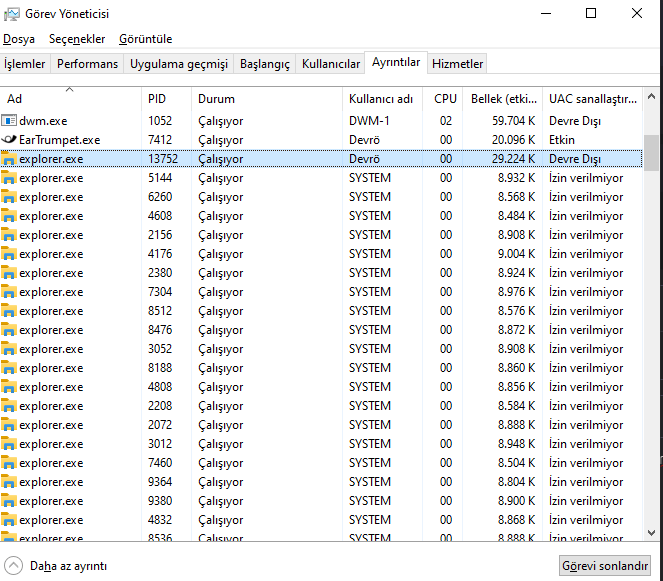Switch to the Kullanıcılar tab
Viewport: 663px width, 581px height.
(331, 64)
